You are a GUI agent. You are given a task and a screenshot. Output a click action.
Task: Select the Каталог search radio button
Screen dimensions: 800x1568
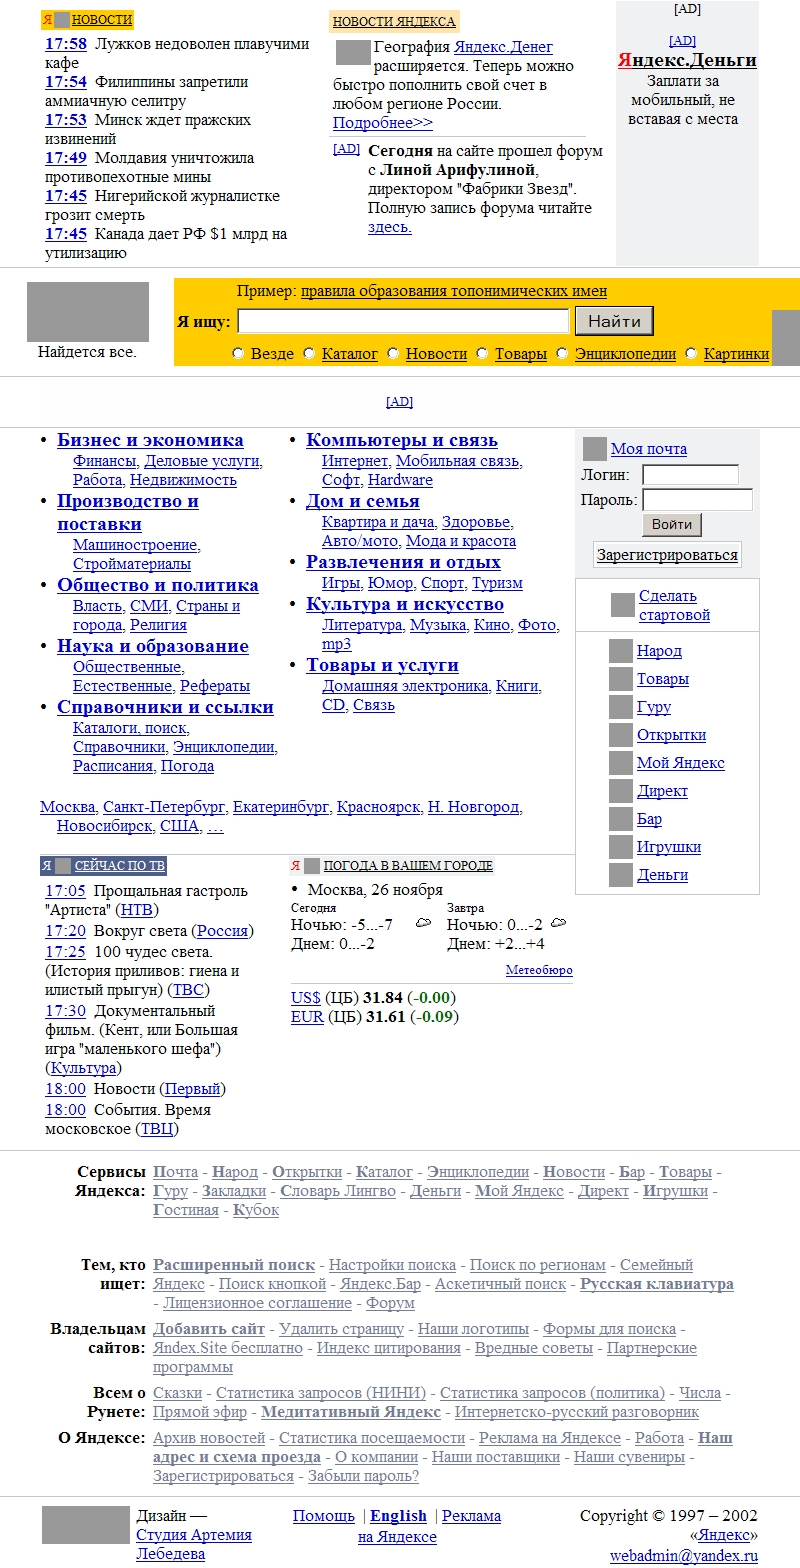[x=309, y=354]
